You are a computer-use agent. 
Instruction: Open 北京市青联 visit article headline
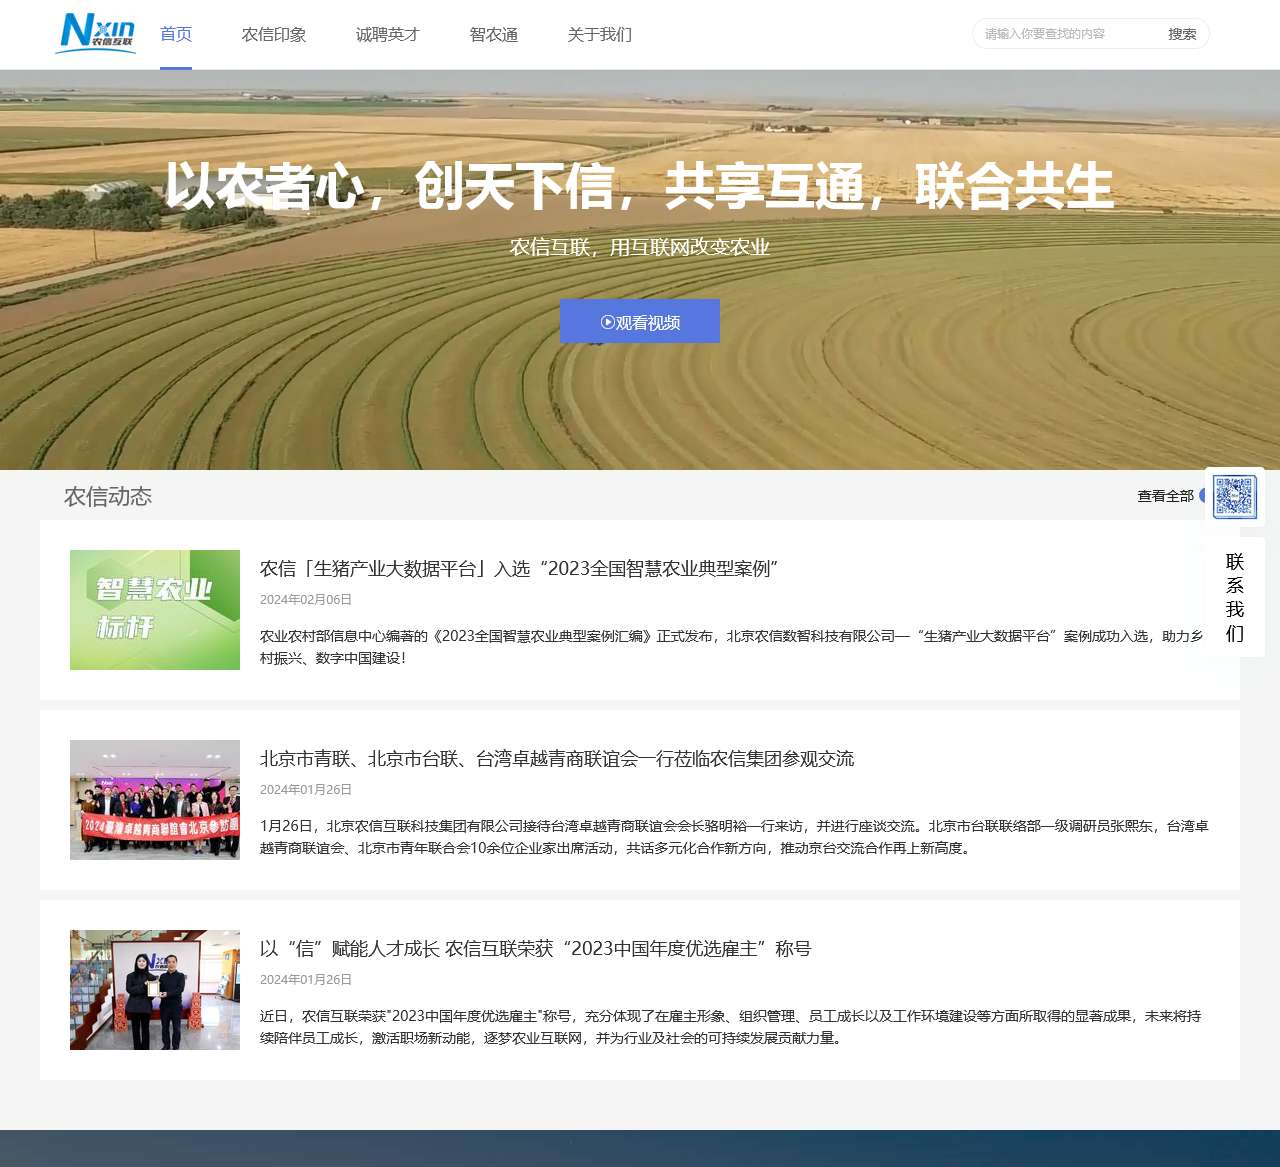[x=557, y=759]
